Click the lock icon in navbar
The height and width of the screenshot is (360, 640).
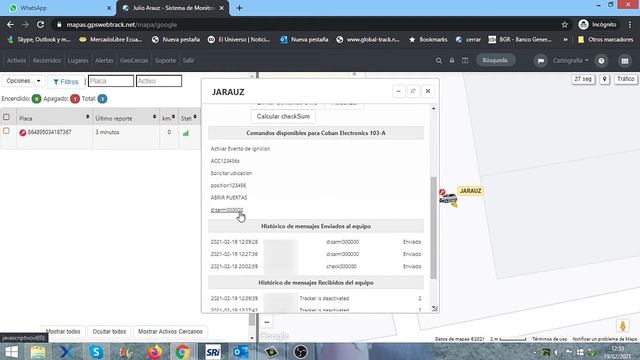452,60
